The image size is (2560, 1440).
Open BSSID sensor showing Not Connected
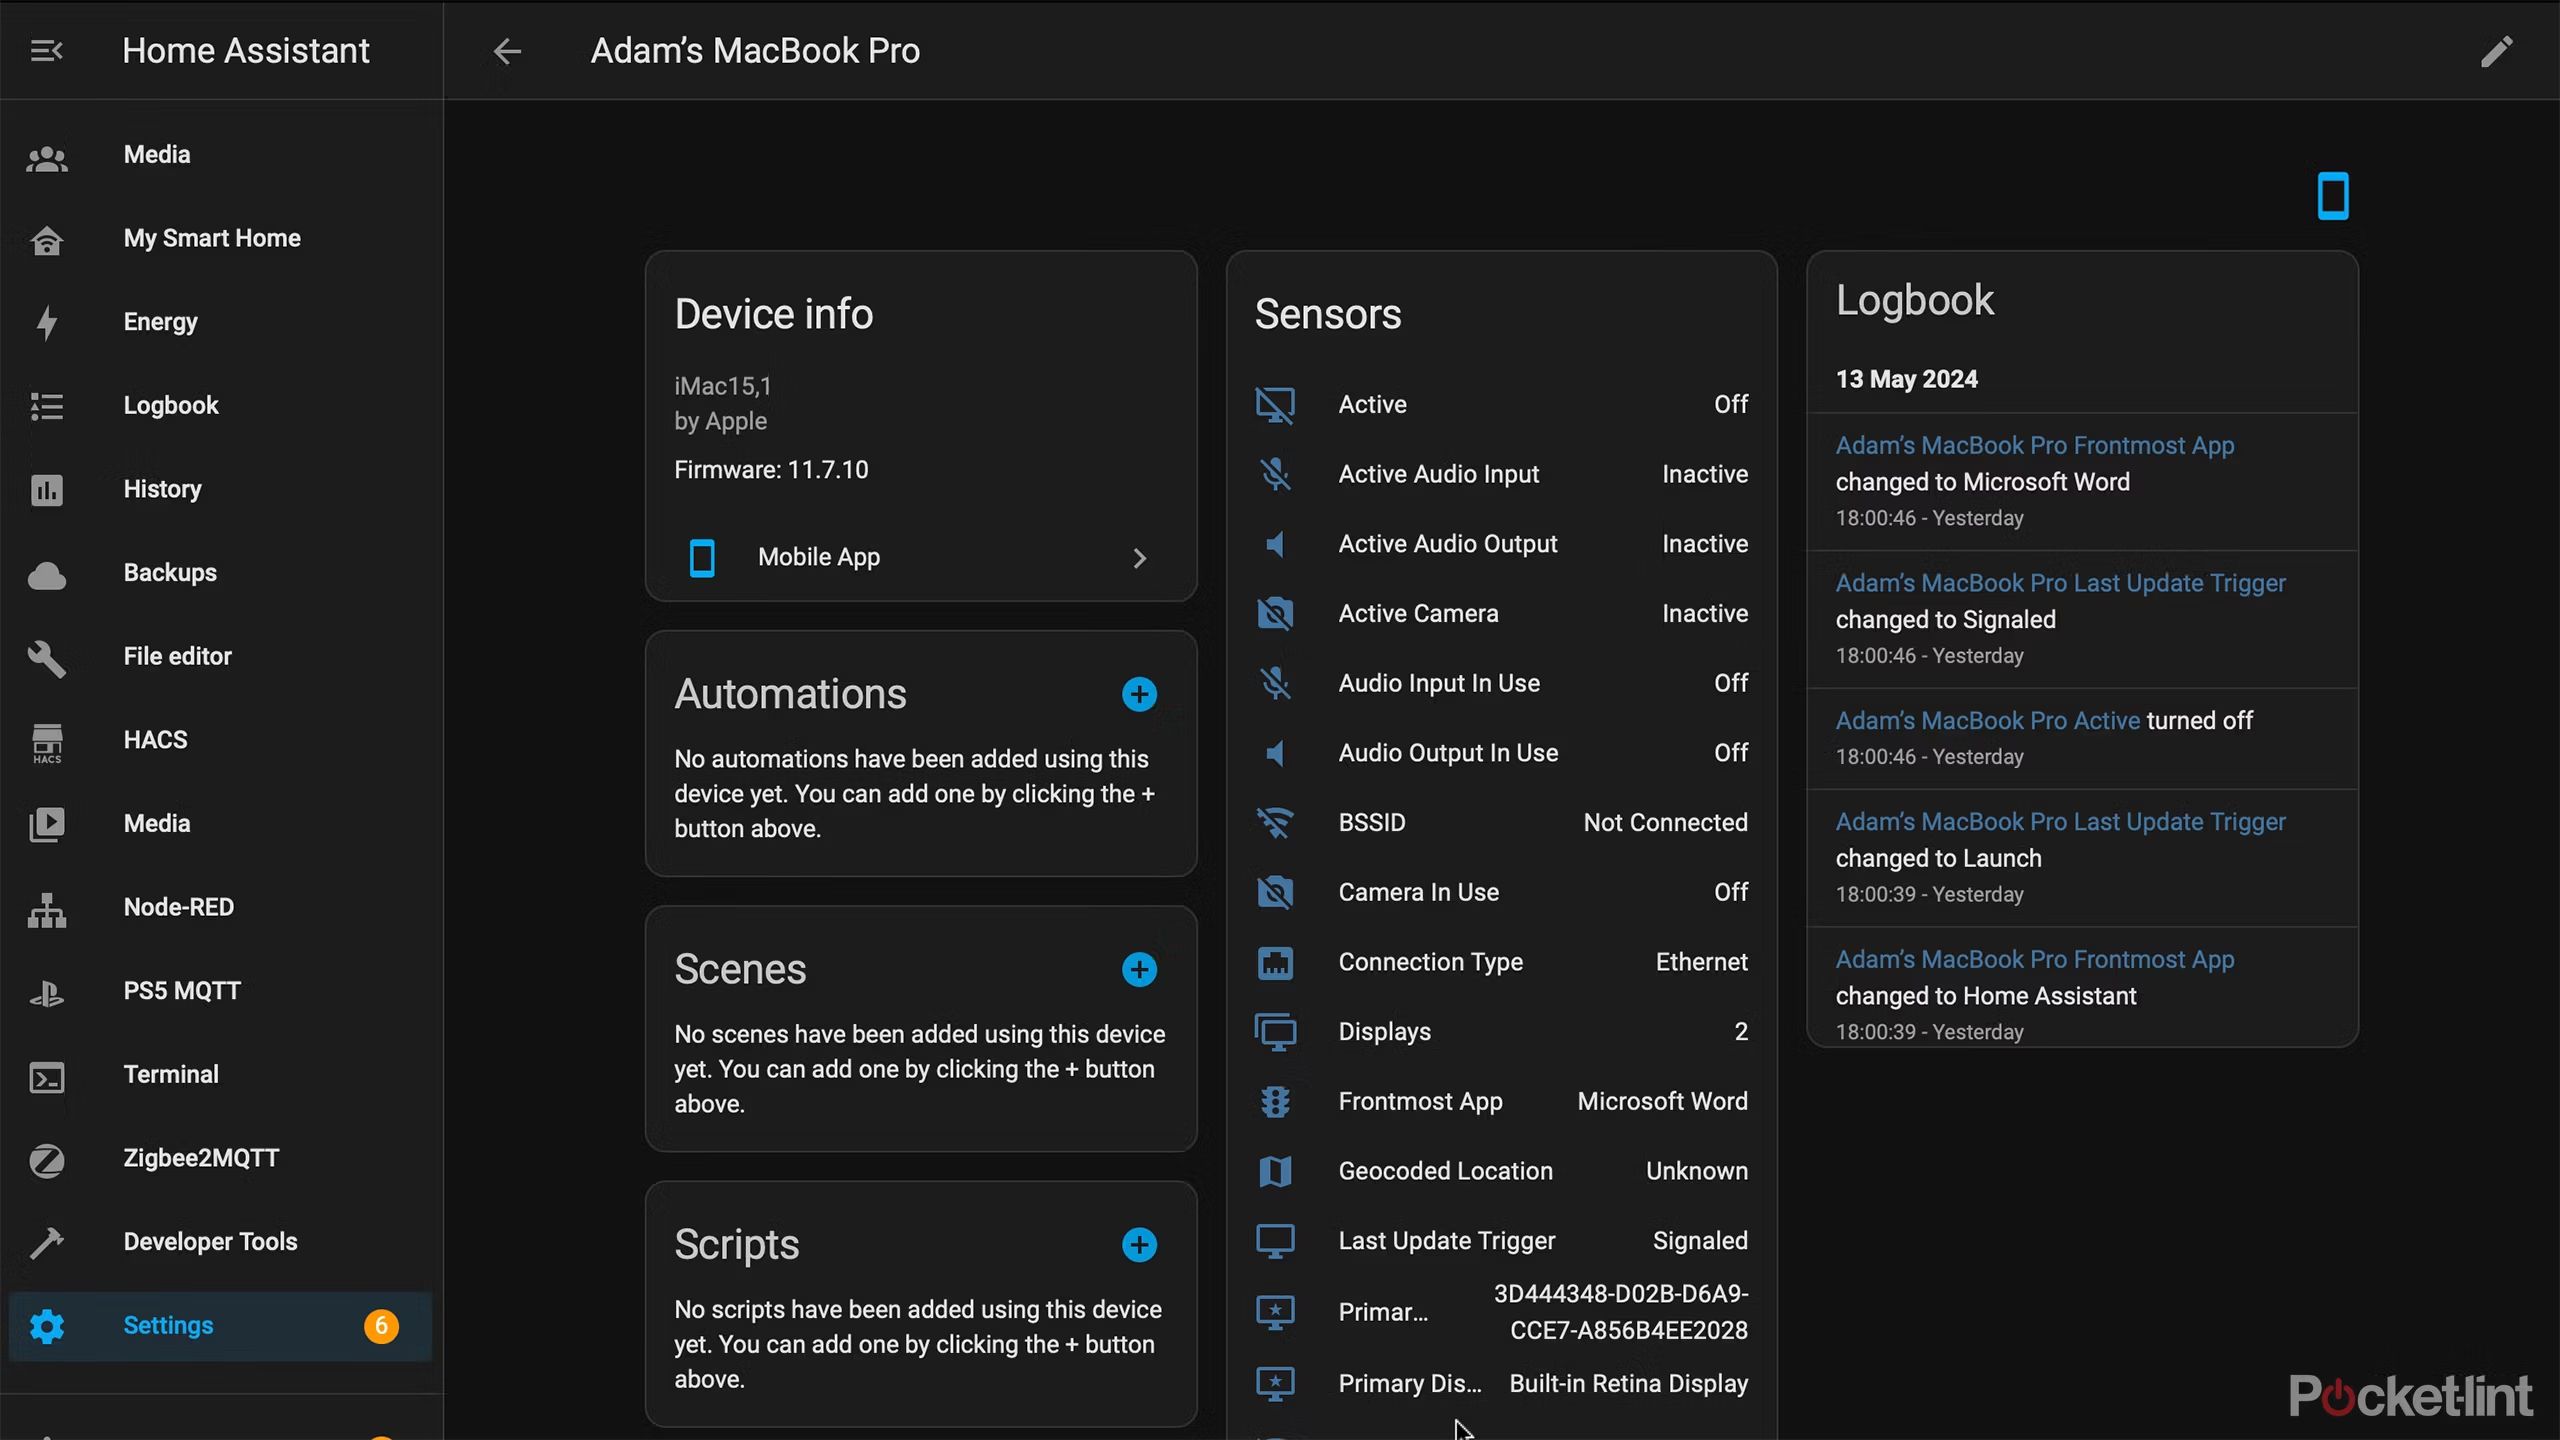[1501, 823]
